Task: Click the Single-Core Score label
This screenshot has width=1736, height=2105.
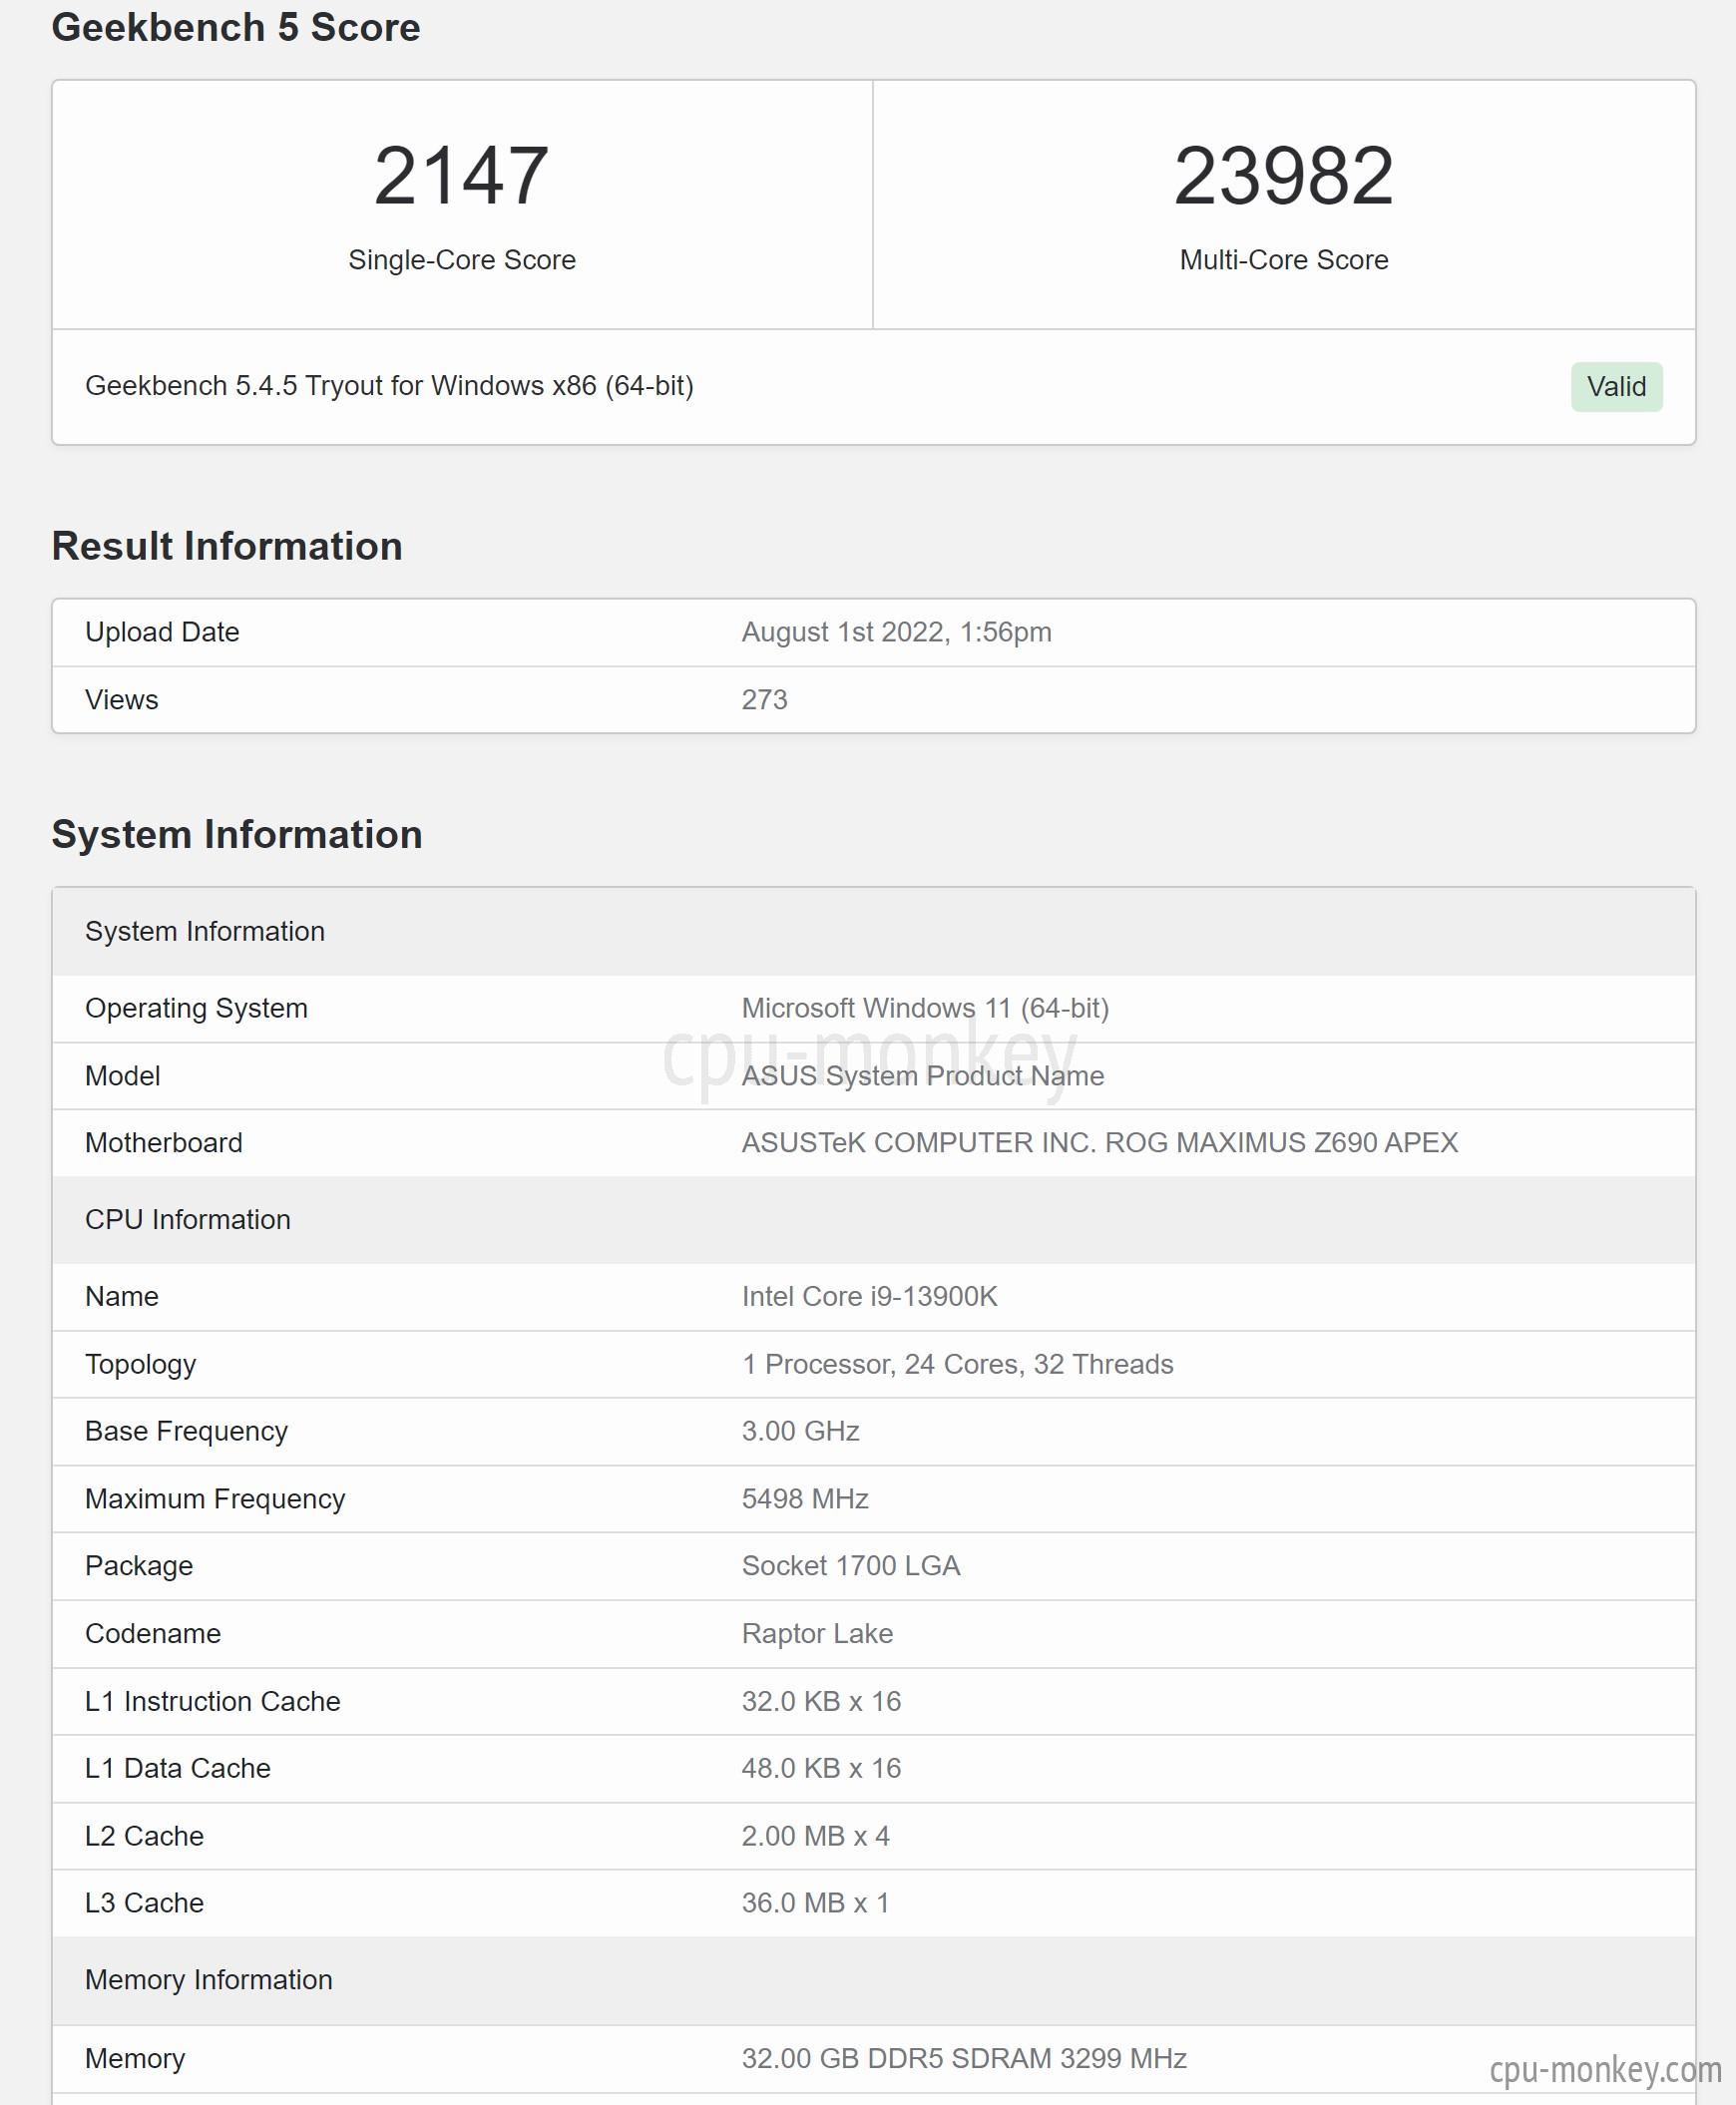Action: pyautogui.click(x=461, y=260)
